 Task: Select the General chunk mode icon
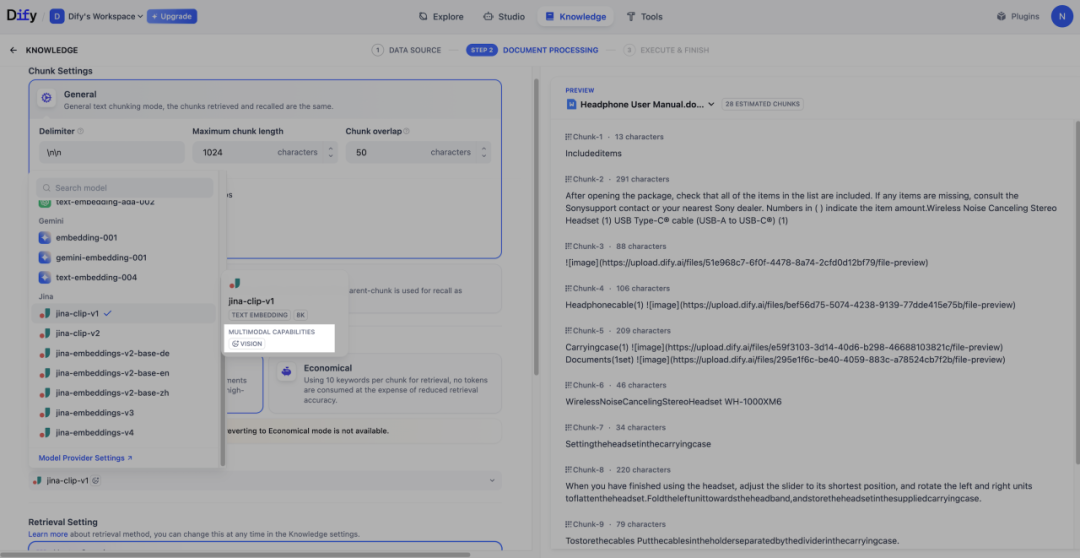click(x=46, y=99)
